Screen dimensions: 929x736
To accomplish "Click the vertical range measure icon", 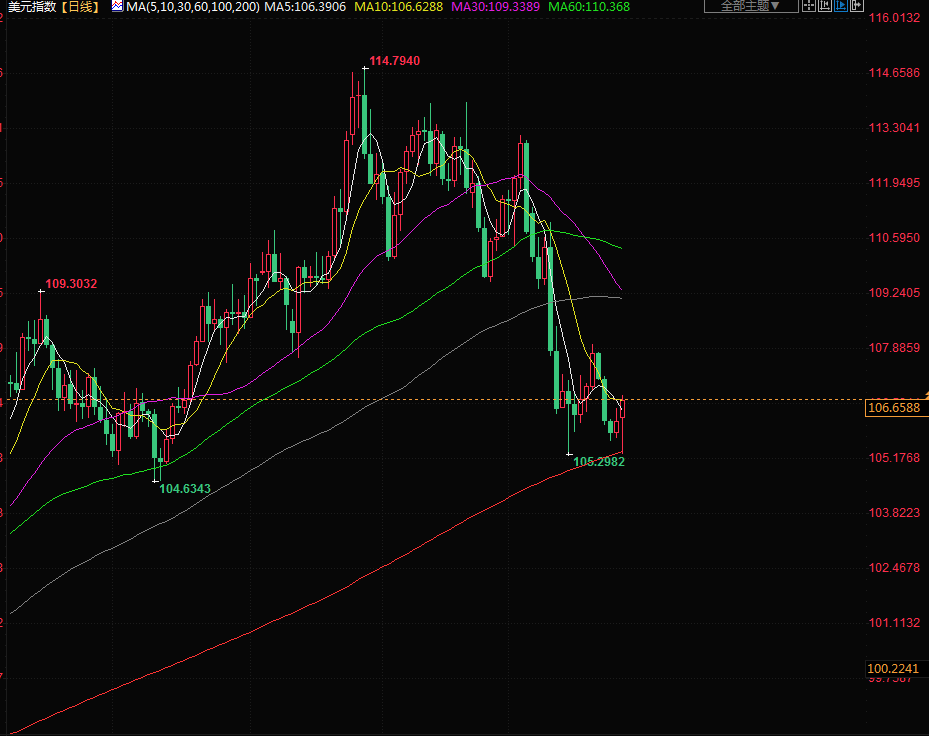I will tap(824, 6).
